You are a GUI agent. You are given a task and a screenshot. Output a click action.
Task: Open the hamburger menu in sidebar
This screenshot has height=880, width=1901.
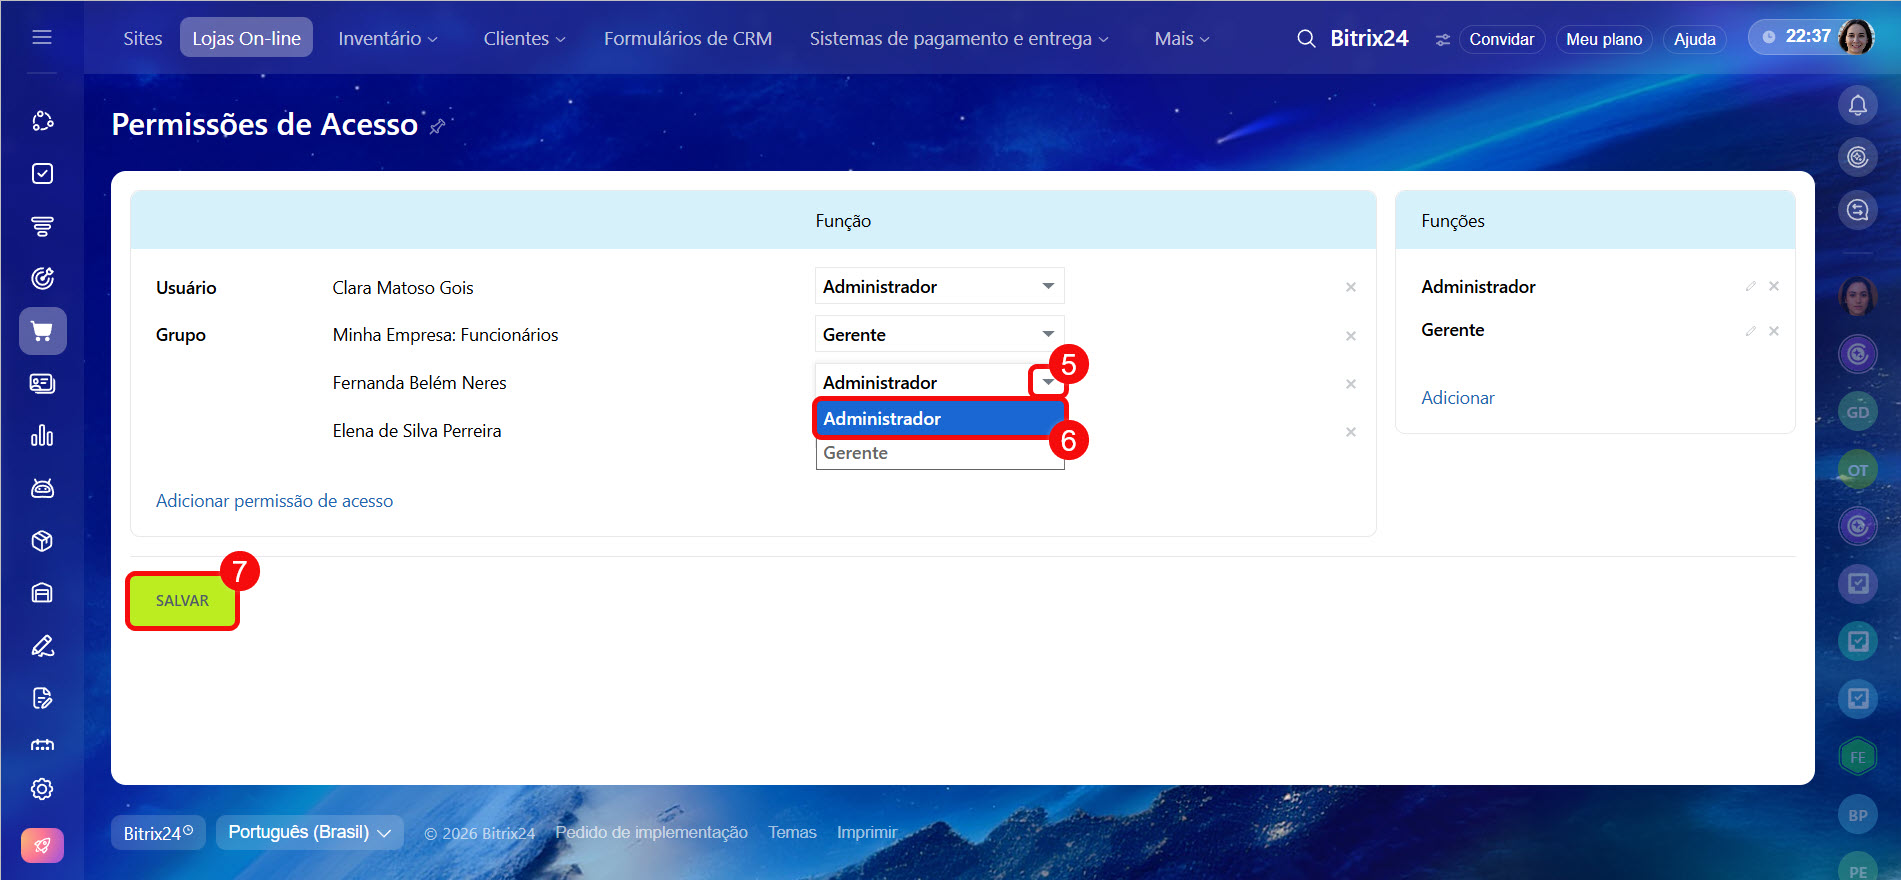click(42, 37)
